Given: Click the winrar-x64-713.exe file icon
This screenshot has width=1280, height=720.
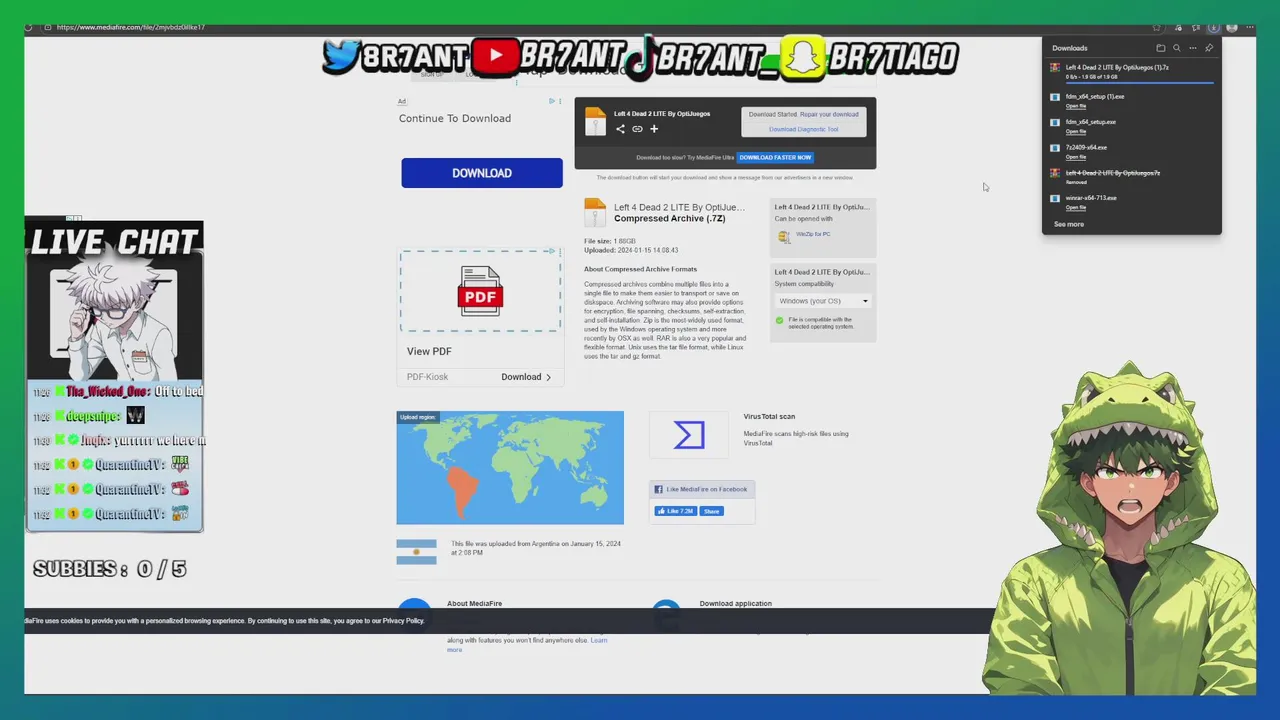Looking at the screenshot, I should coord(1055,198).
